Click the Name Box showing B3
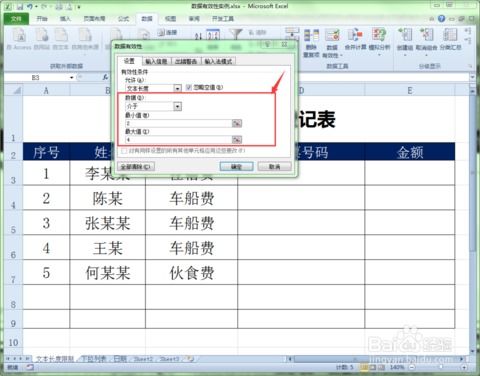The height and width of the screenshot is (376, 480). click(x=36, y=77)
